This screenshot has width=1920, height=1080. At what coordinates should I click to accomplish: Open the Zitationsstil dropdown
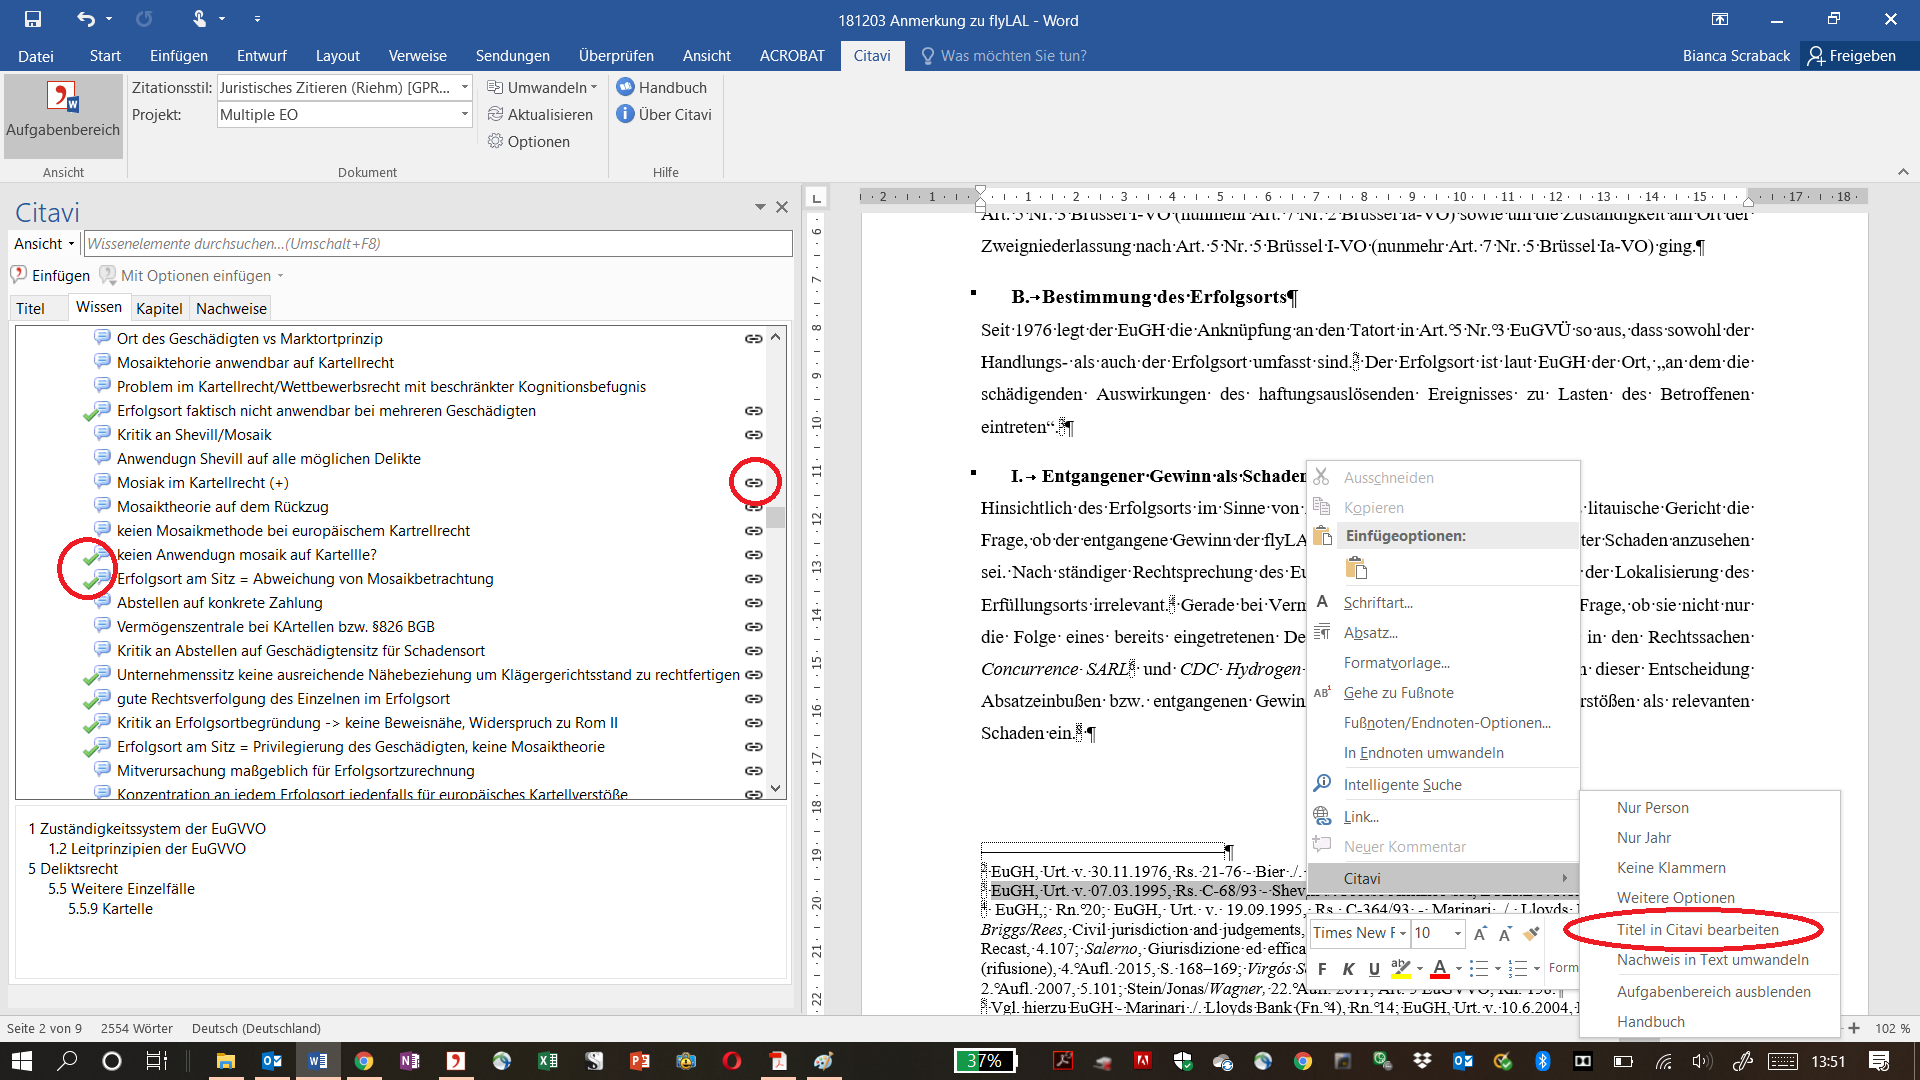coord(464,88)
